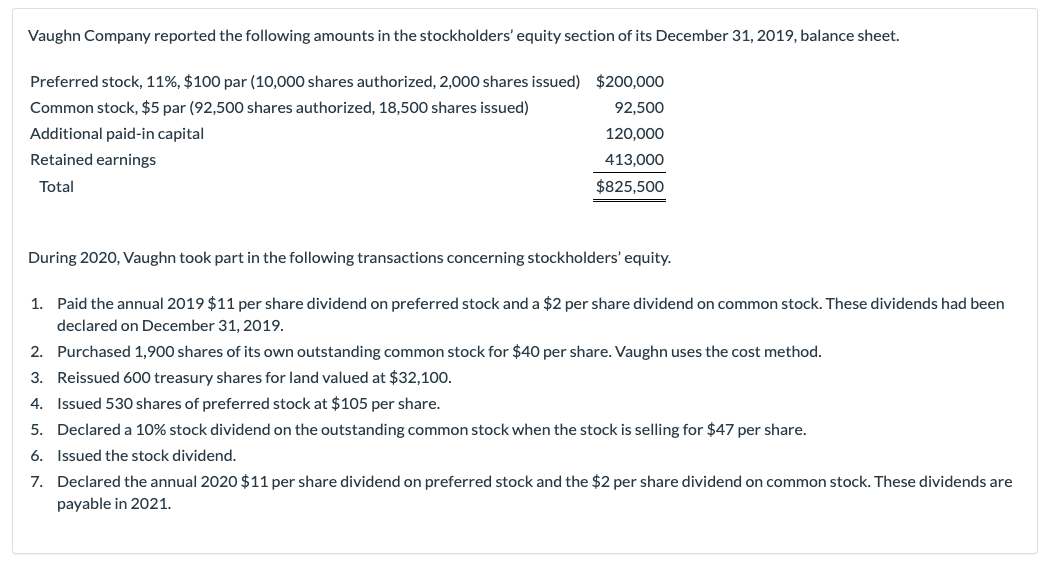Image resolution: width=1053 pixels, height=570 pixels.
Task: Click the Preferred stock, 11% row label
Action: 305,81
